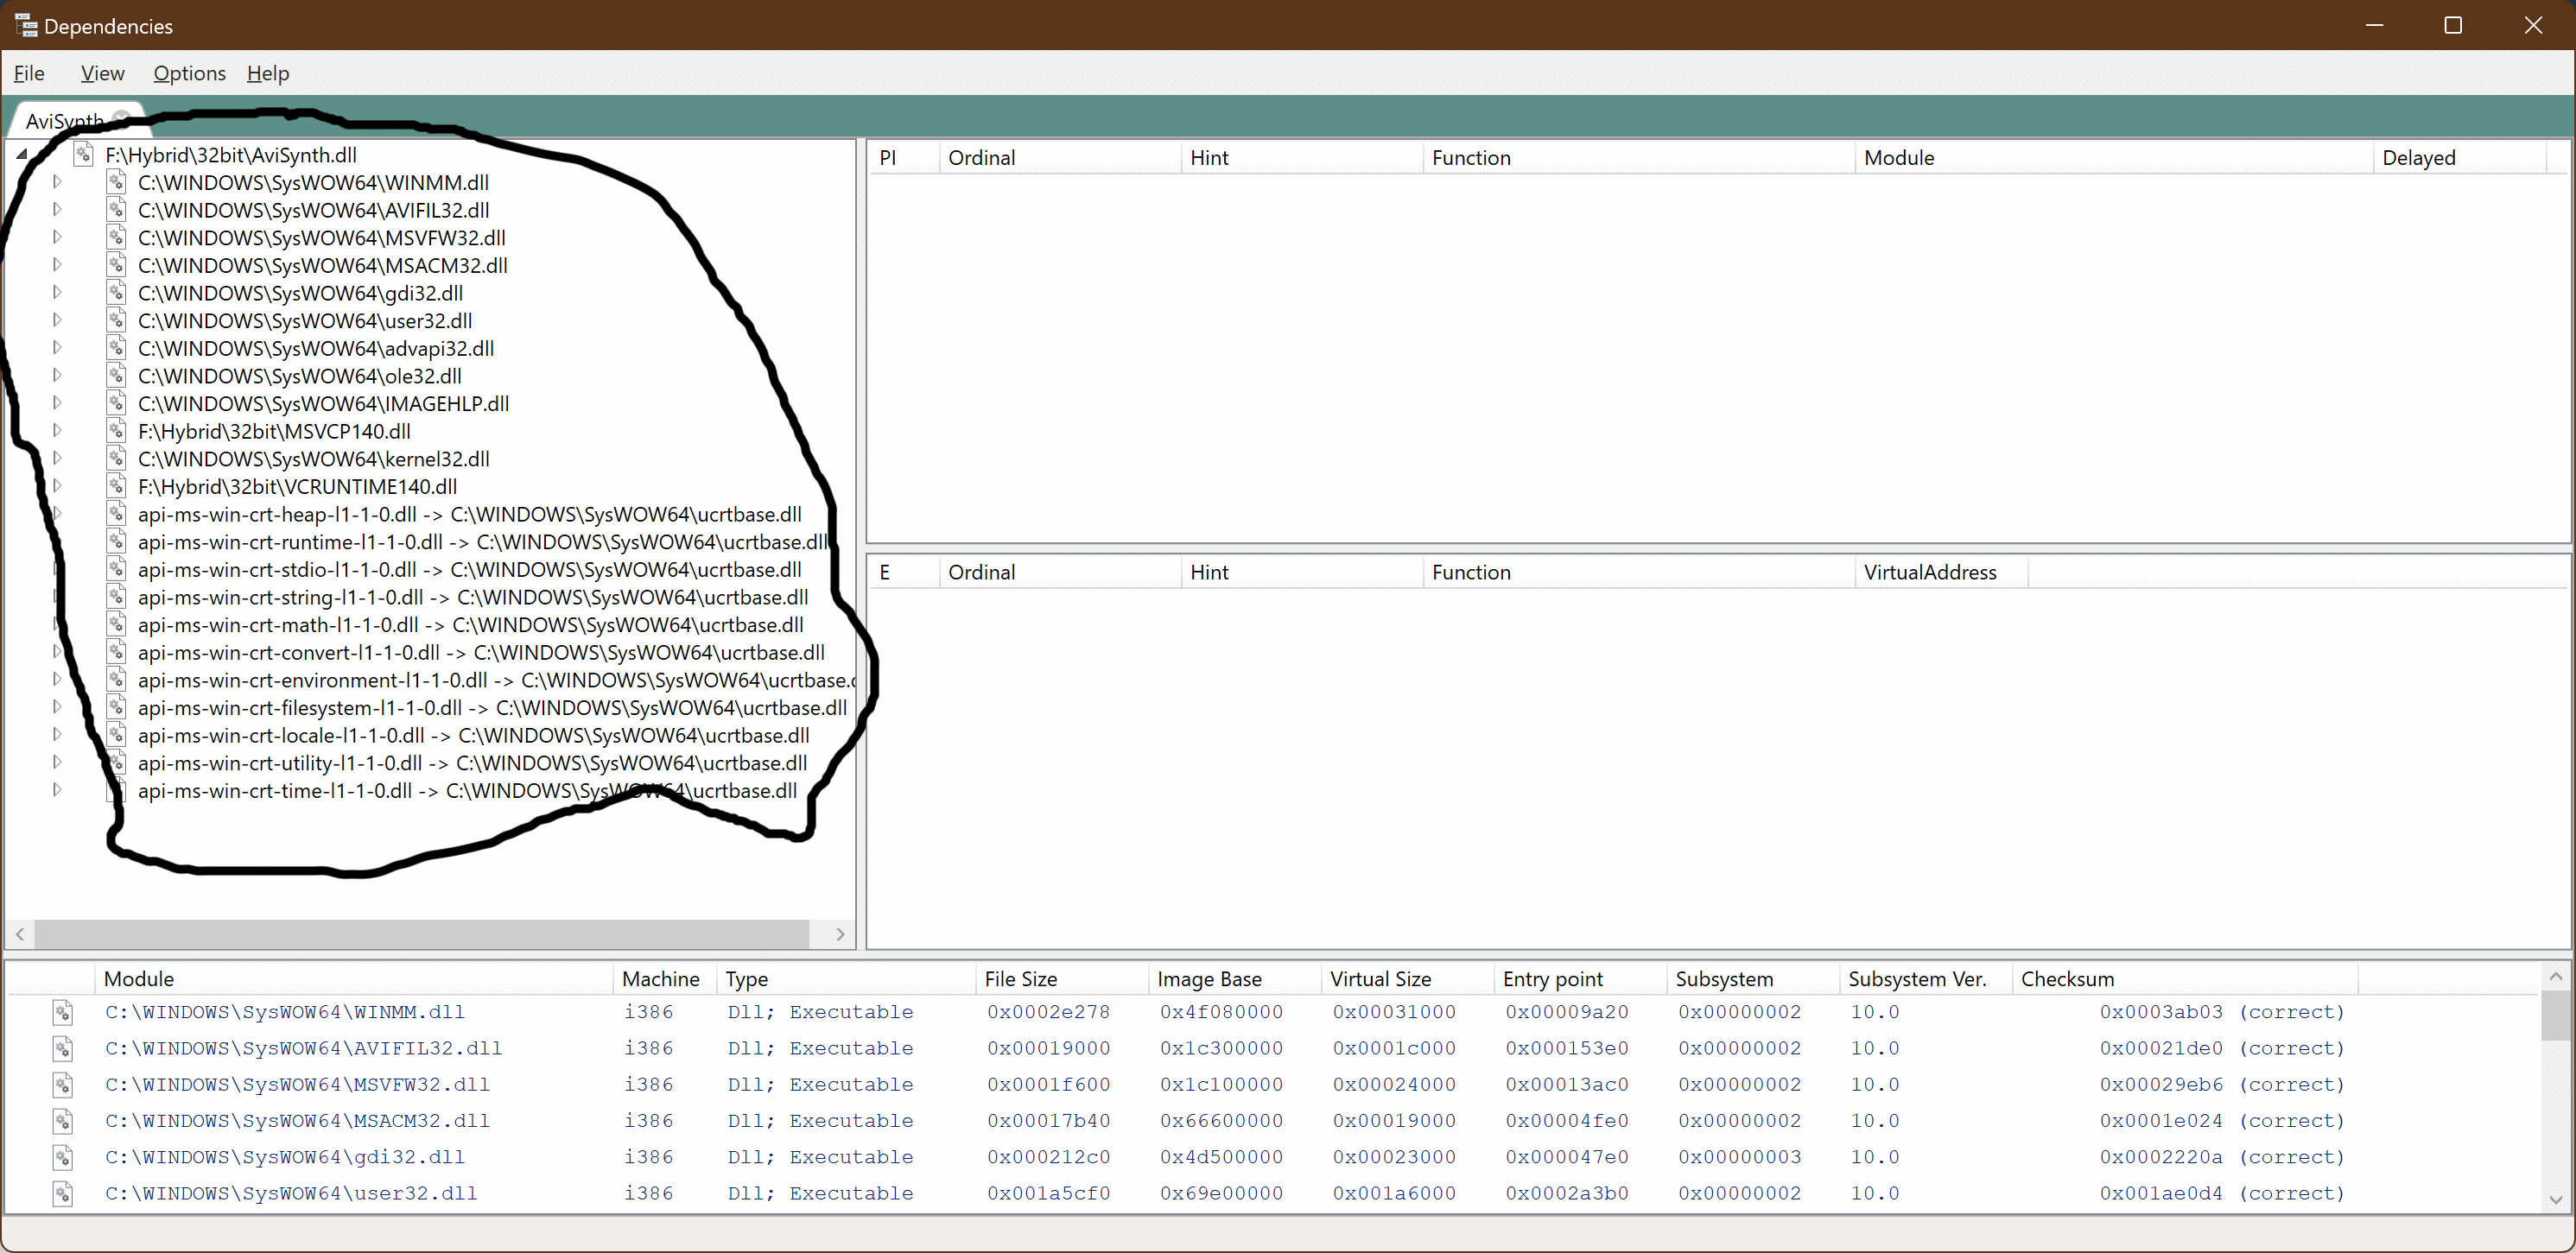The width and height of the screenshot is (2576, 1253).
Task: Collapse the AviSynth.dll root tree node
Action: (22, 155)
